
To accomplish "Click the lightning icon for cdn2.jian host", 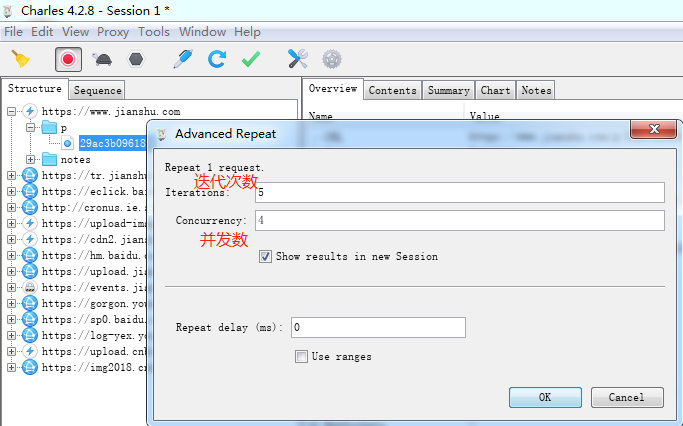I will pos(30,240).
